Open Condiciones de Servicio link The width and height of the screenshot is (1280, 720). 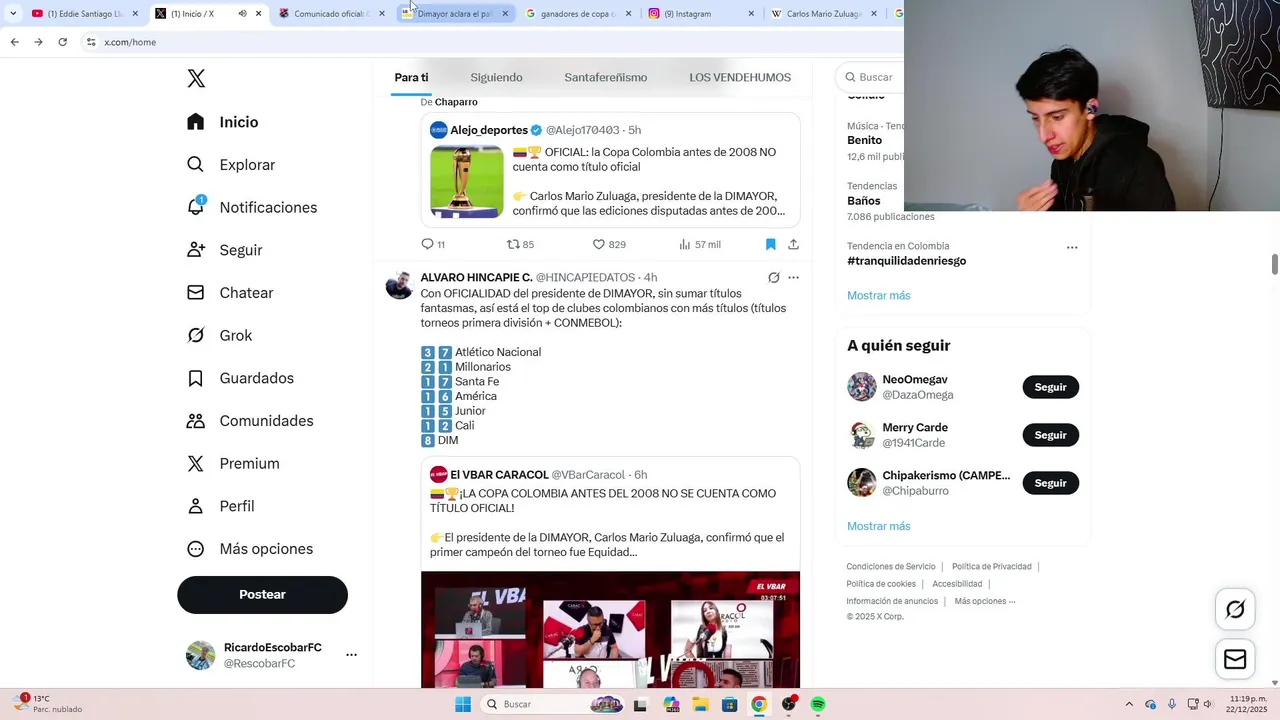[891, 567]
